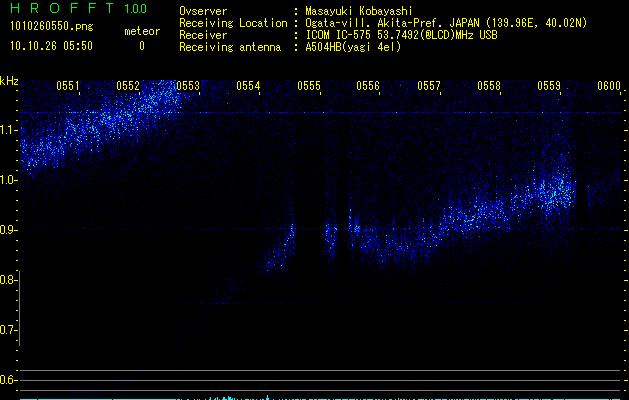Viewport: 629px width, 400px height.
Task: Click the Receiver field label
Action: point(203,35)
